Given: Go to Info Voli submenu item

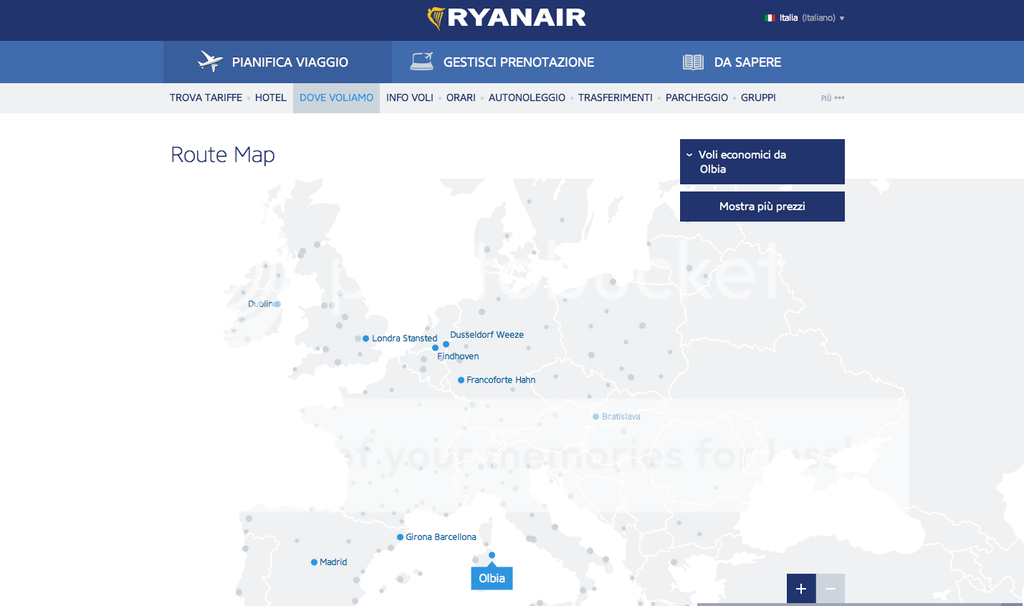Looking at the screenshot, I should (409, 98).
